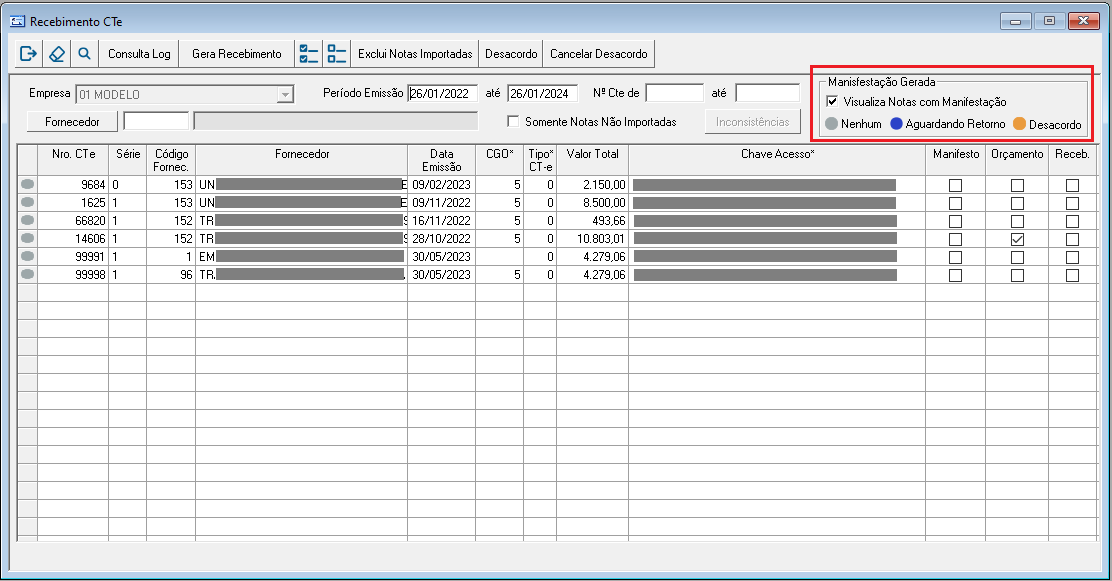Select date cell 28/10/2022
This screenshot has height=581, width=1112.
[x=441, y=238]
